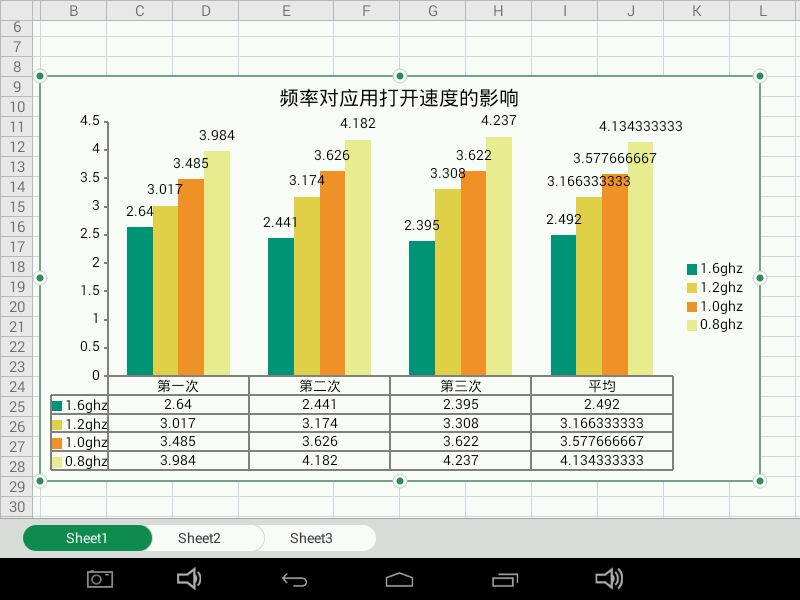Click the 1.0ghz swatch in data table row
The height and width of the screenshot is (600, 800).
click(x=57, y=443)
